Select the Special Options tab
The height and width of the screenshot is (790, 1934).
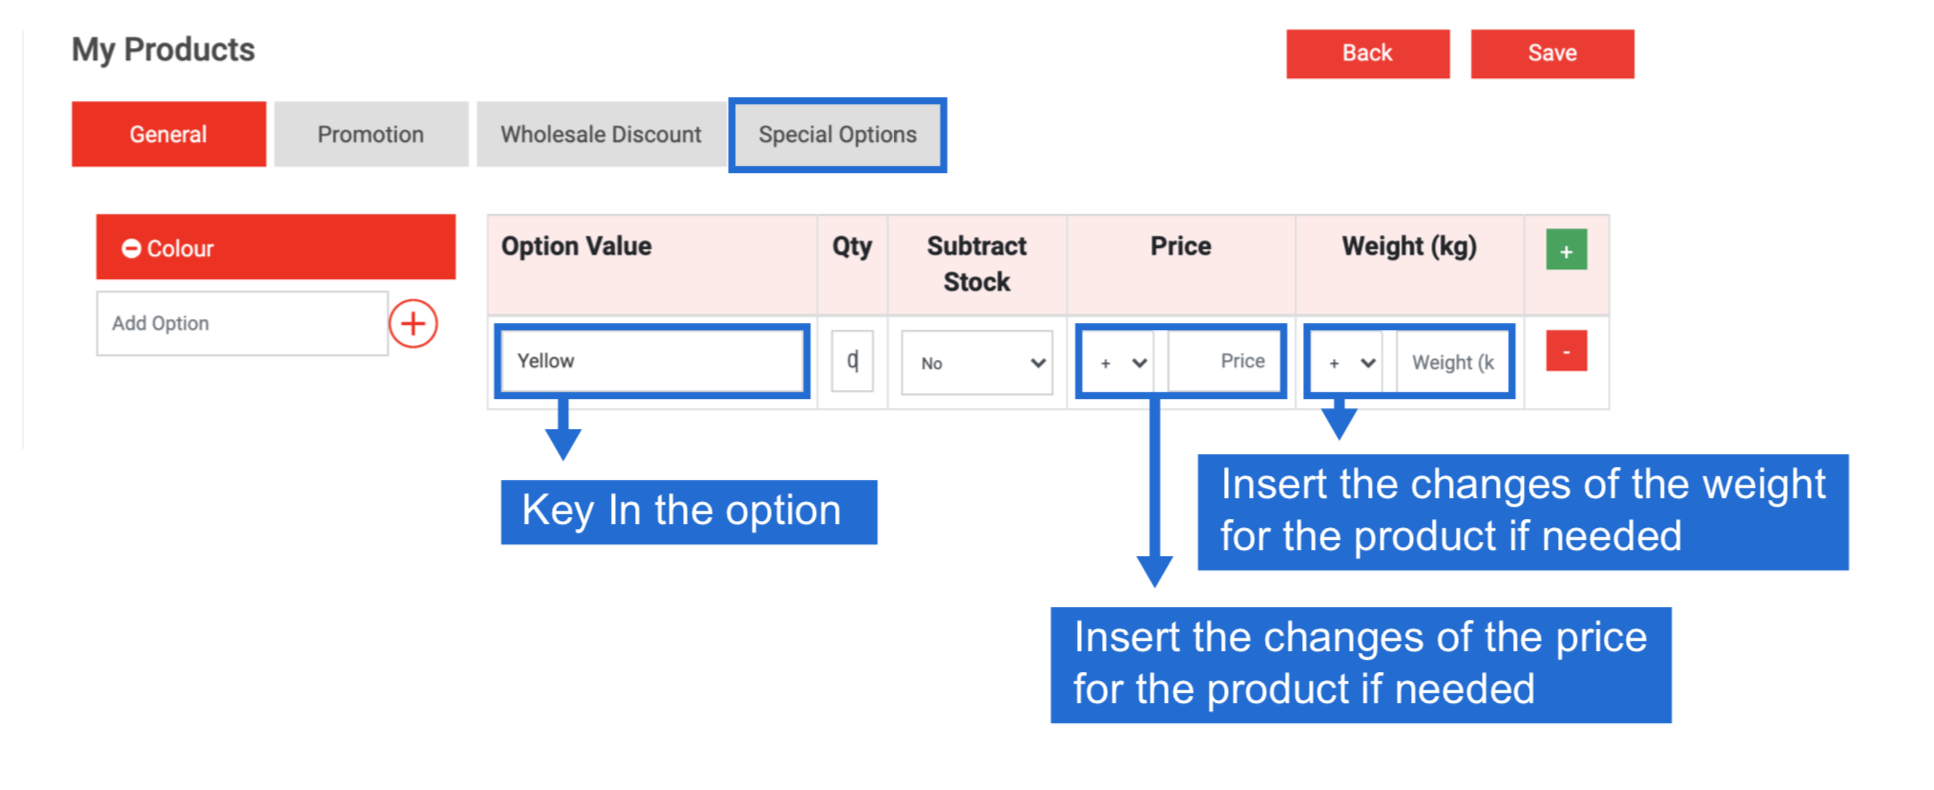pyautogui.click(x=838, y=134)
